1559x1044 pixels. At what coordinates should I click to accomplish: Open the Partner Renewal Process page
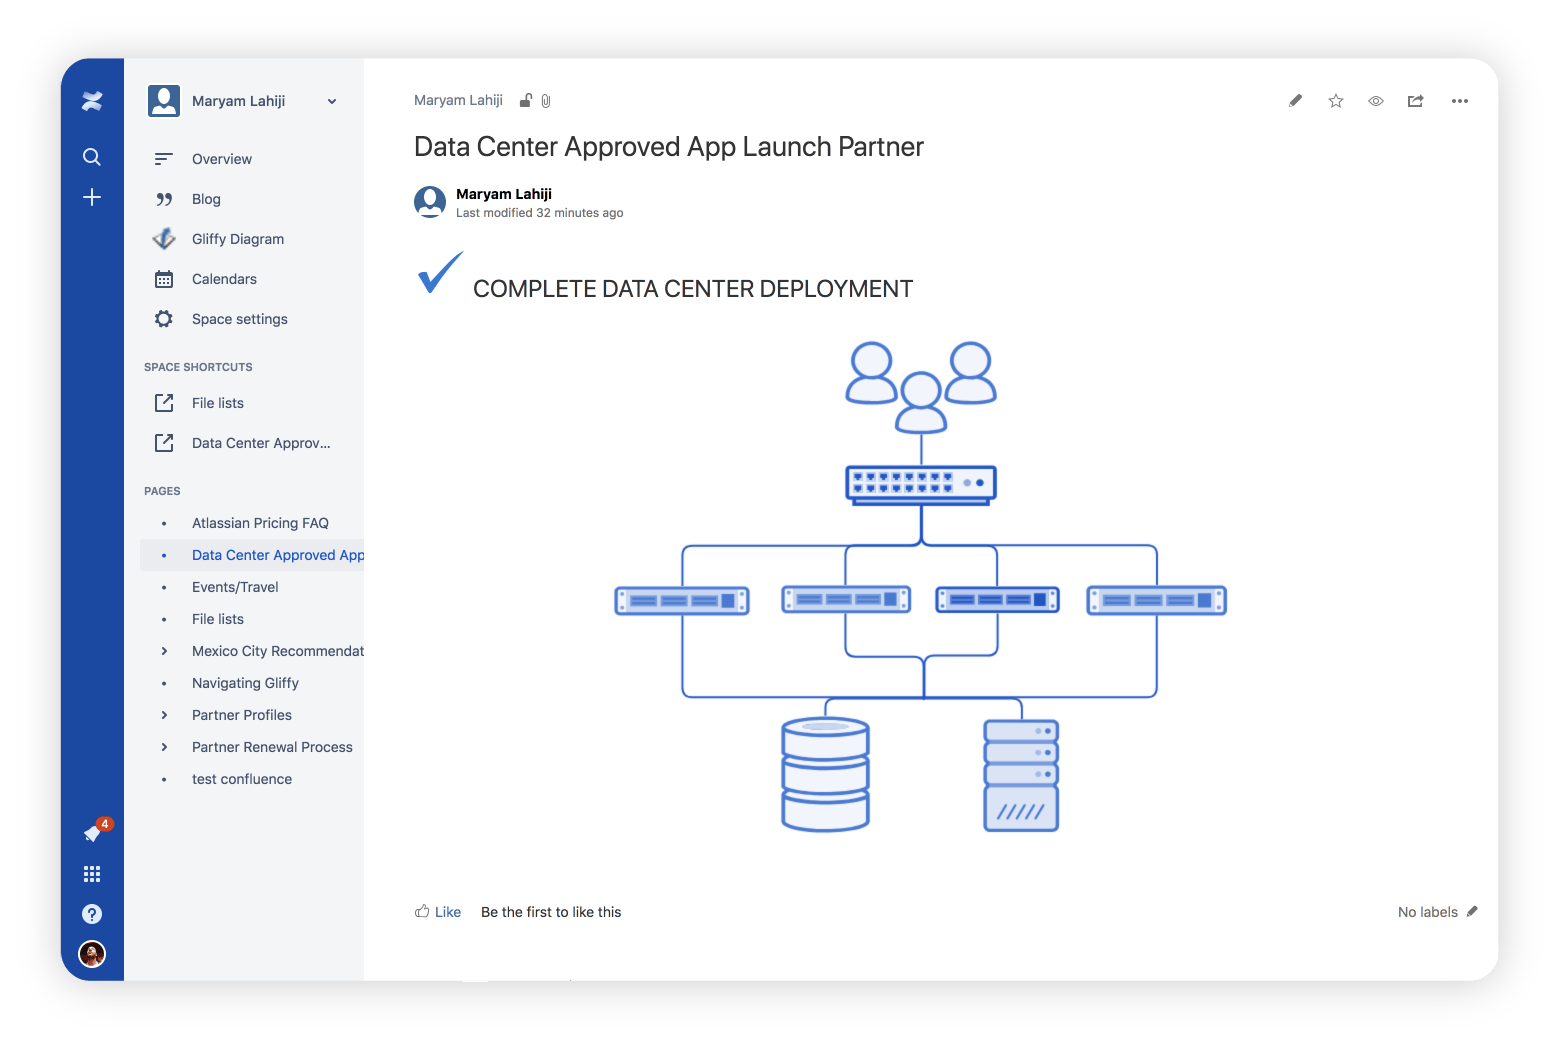click(x=272, y=747)
